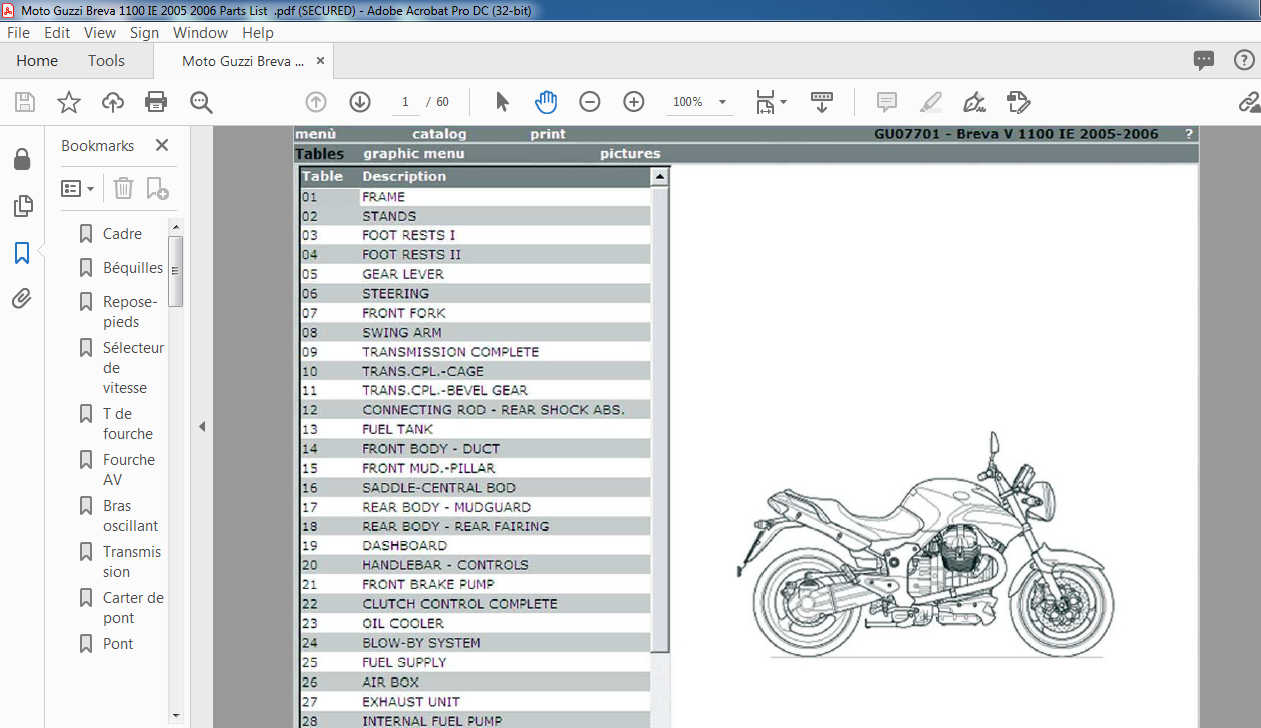Click the menù link in the catalog header

[x=315, y=134]
